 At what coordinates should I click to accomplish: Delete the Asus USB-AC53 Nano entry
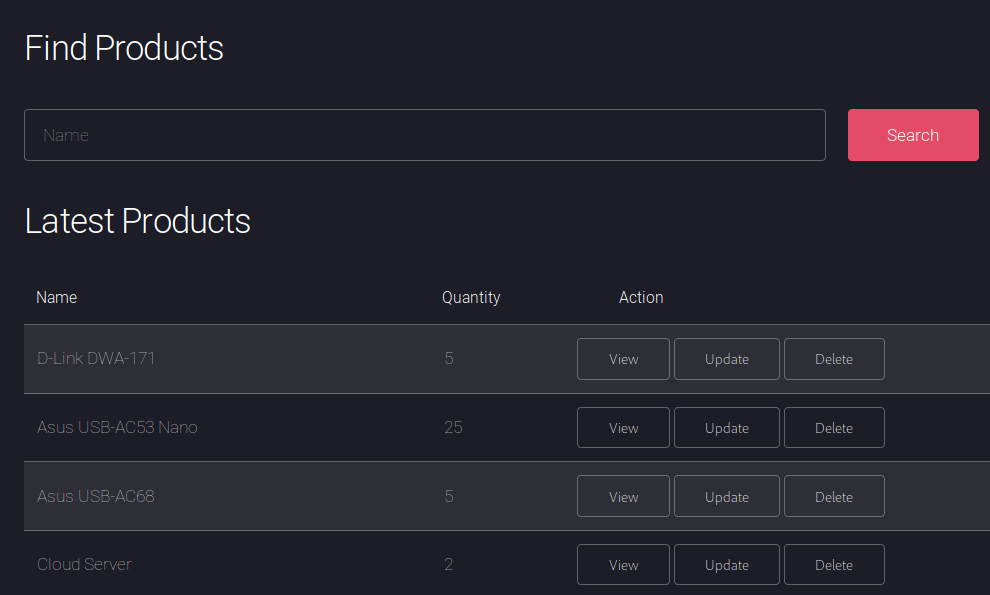(x=833, y=428)
